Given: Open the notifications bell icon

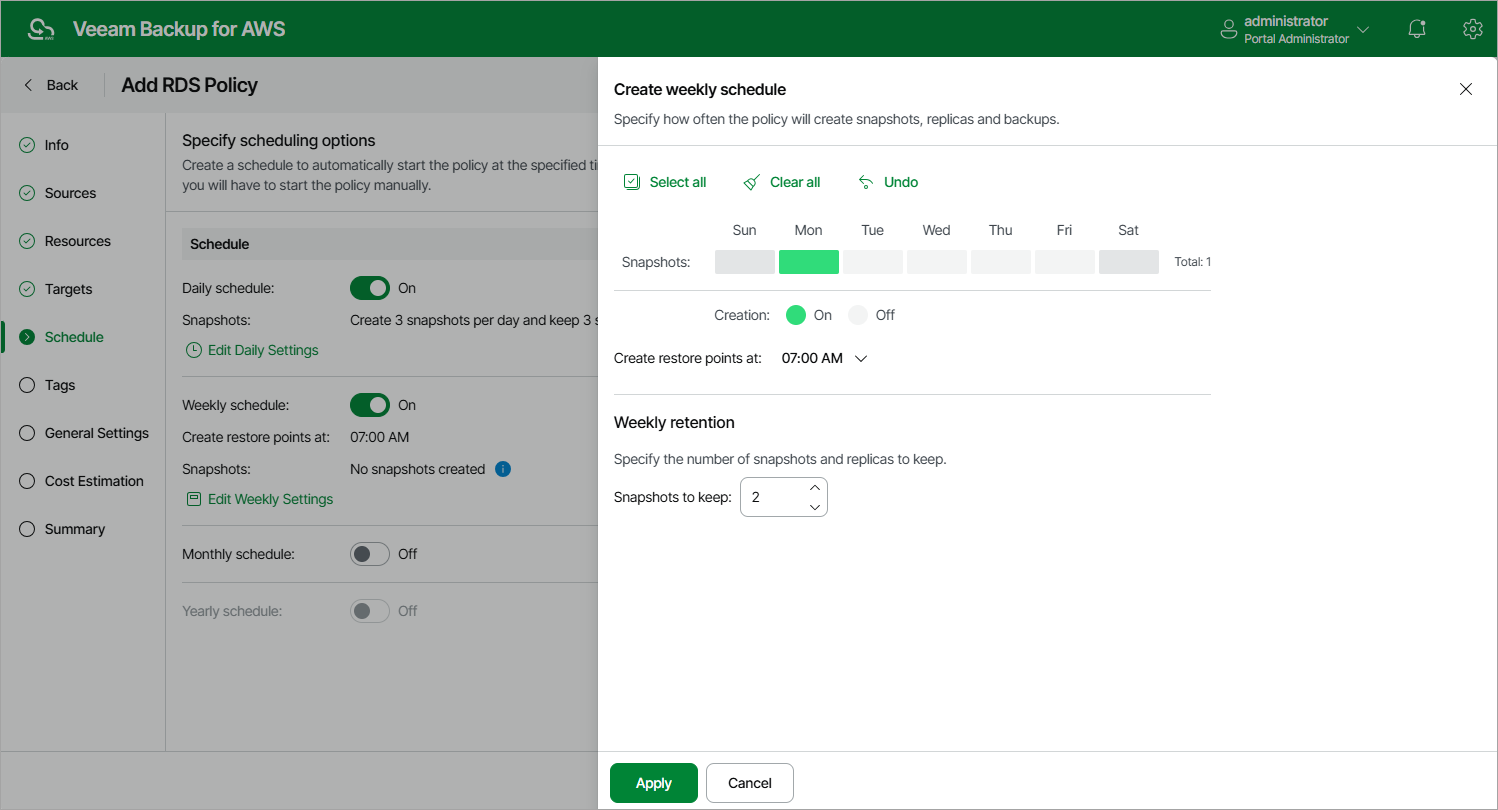Looking at the screenshot, I should 1417,29.
